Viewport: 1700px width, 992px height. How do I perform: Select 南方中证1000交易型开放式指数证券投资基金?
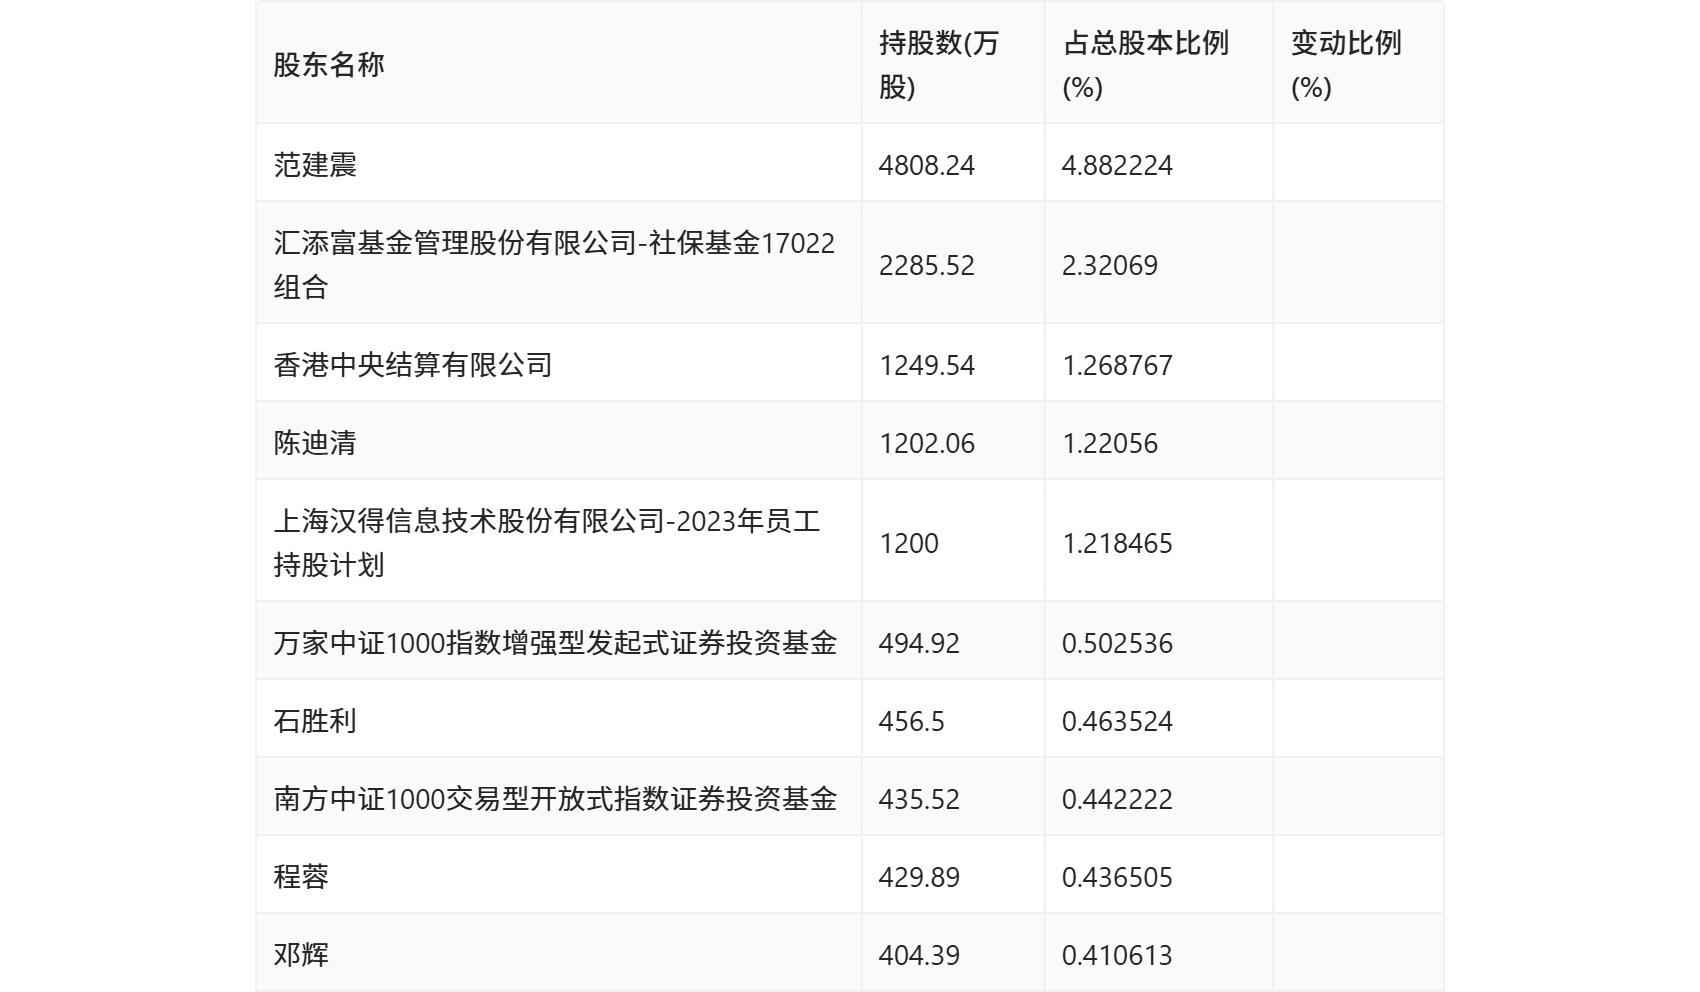coord(555,799)
